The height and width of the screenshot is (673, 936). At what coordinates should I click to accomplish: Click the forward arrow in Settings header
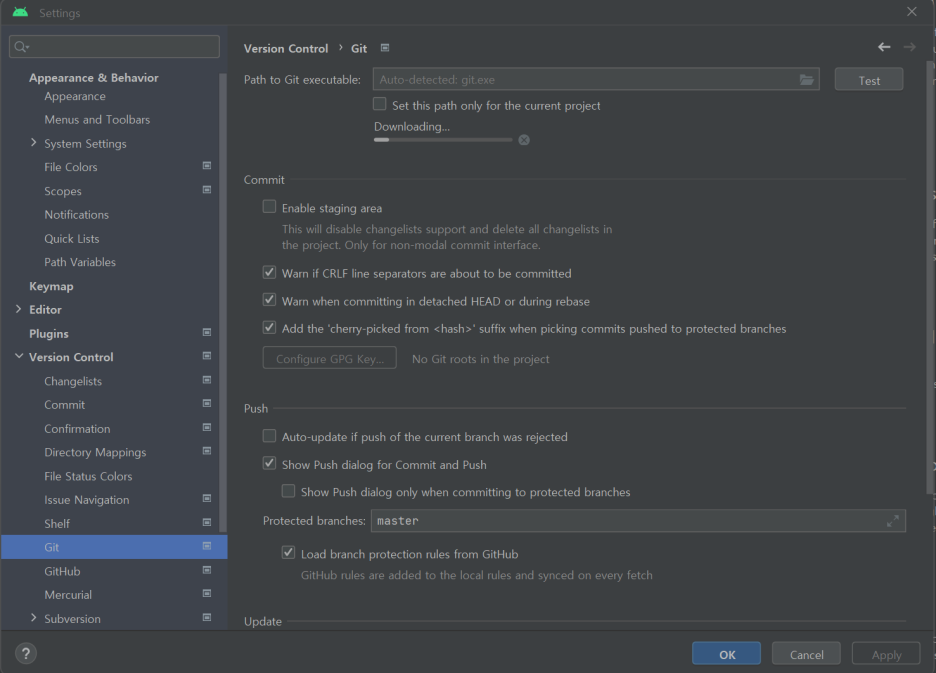click(x=909, y=47)
